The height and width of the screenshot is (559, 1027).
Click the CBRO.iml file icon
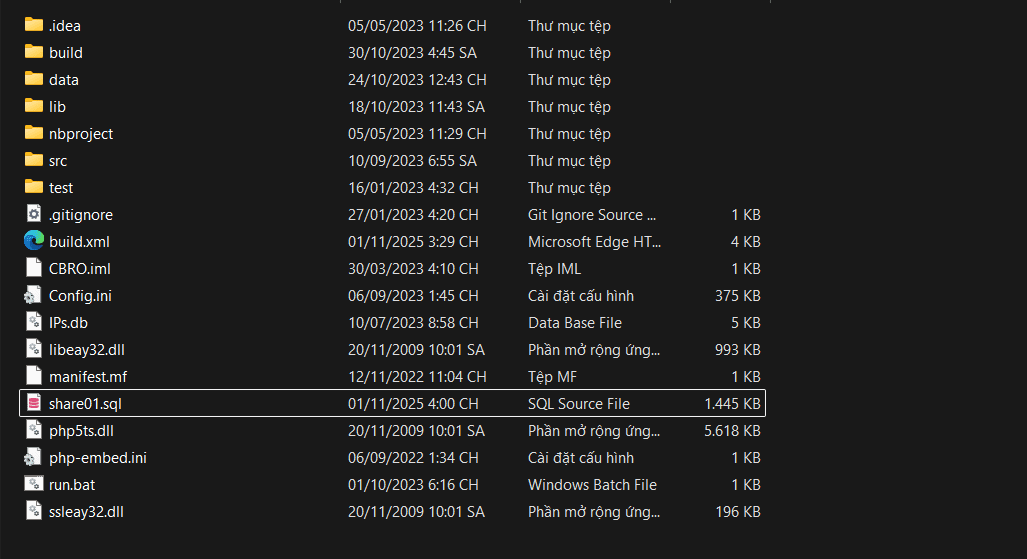click(33, 267)
